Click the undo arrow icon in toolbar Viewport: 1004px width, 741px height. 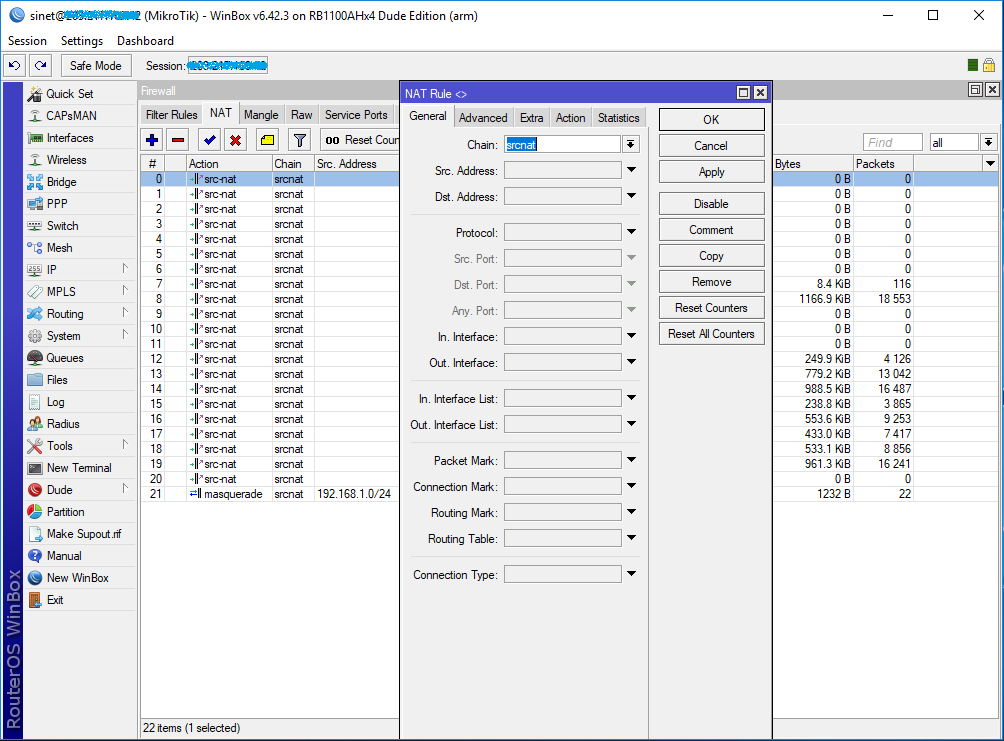coord(14,65)
